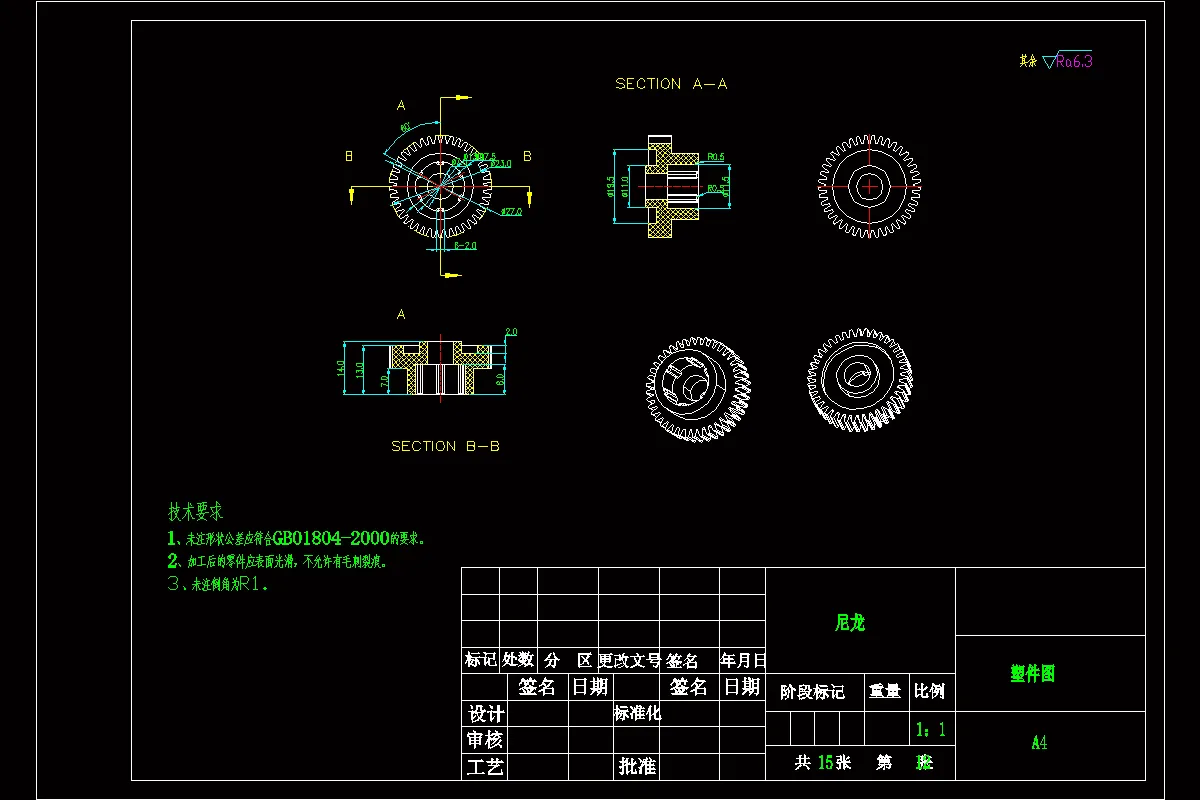The image size is (1200, 800).
Task: Pick the "2.0" dimension atop Section B-B
Action: point(511,331)
